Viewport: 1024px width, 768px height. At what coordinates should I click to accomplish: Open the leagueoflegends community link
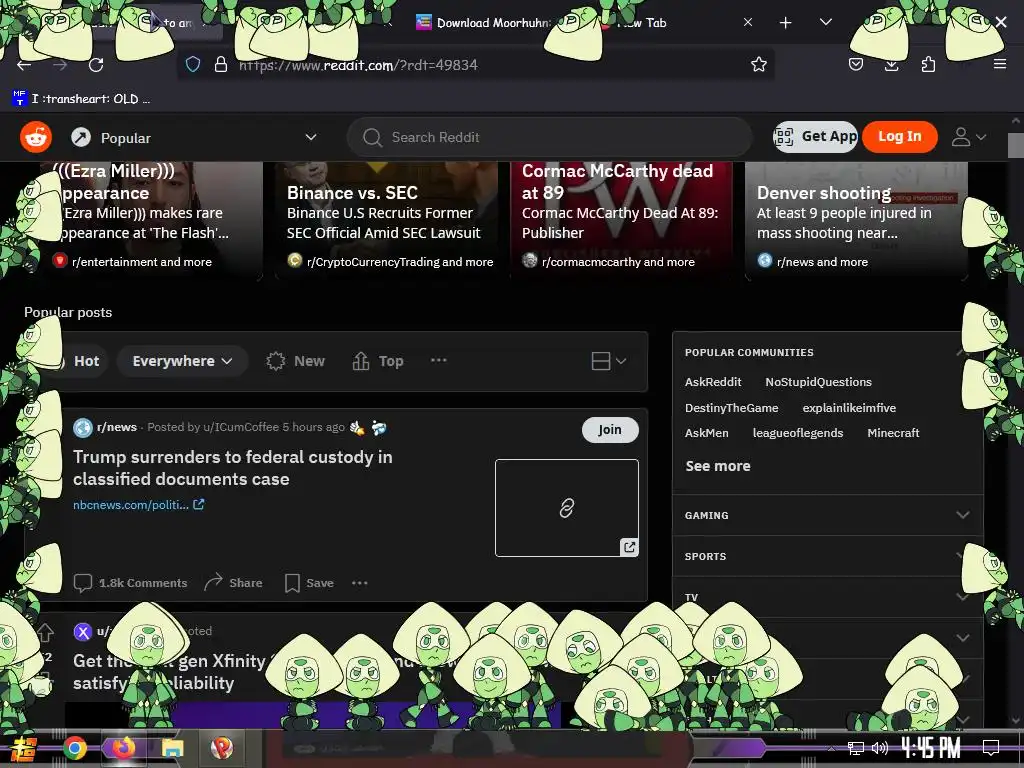click(797, 433)
